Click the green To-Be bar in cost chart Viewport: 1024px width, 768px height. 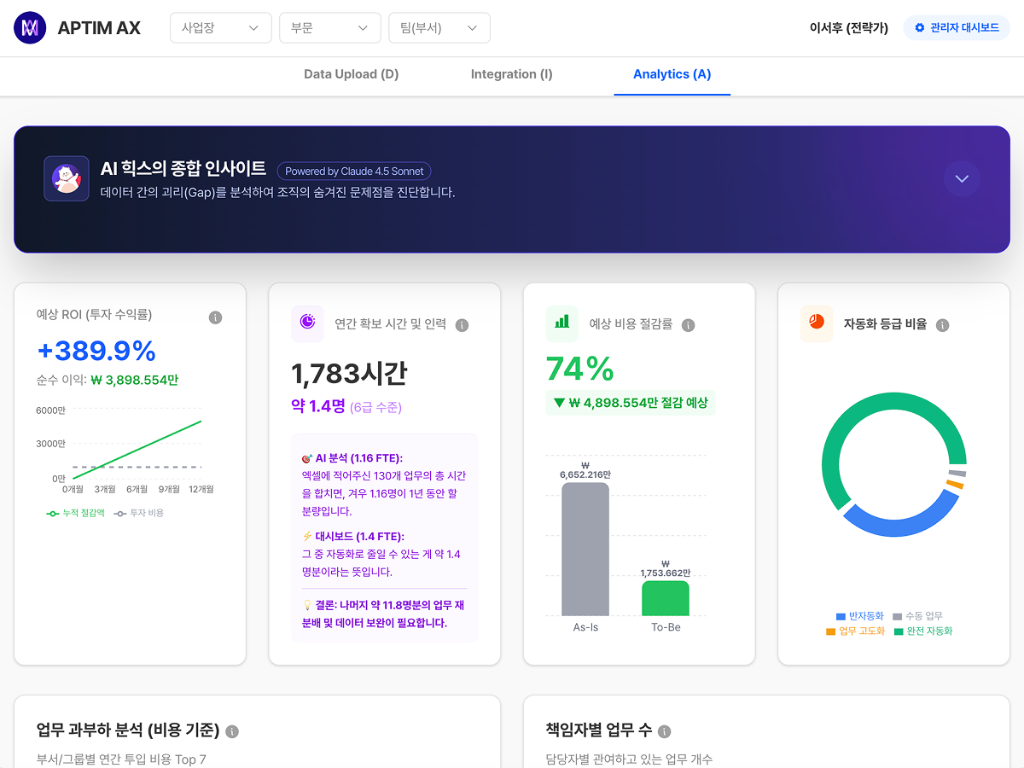pyautogui.click(x=665, y=598)
